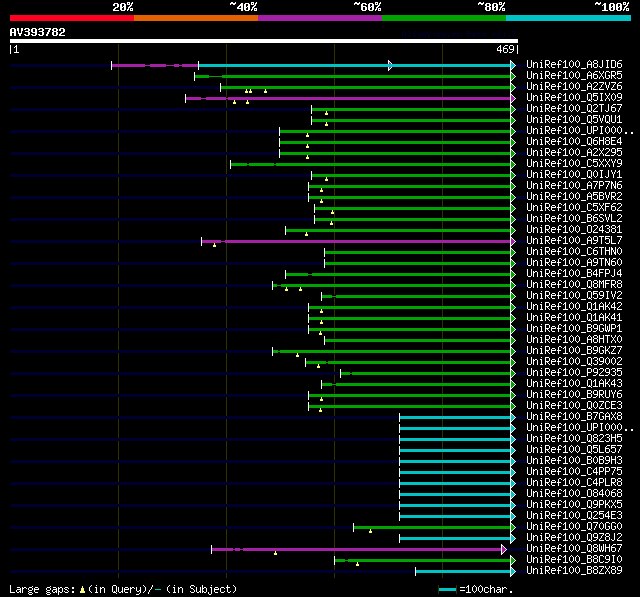
Task: Select the UniRef100_B9RUY6 label
Action: tap(574, 395)
